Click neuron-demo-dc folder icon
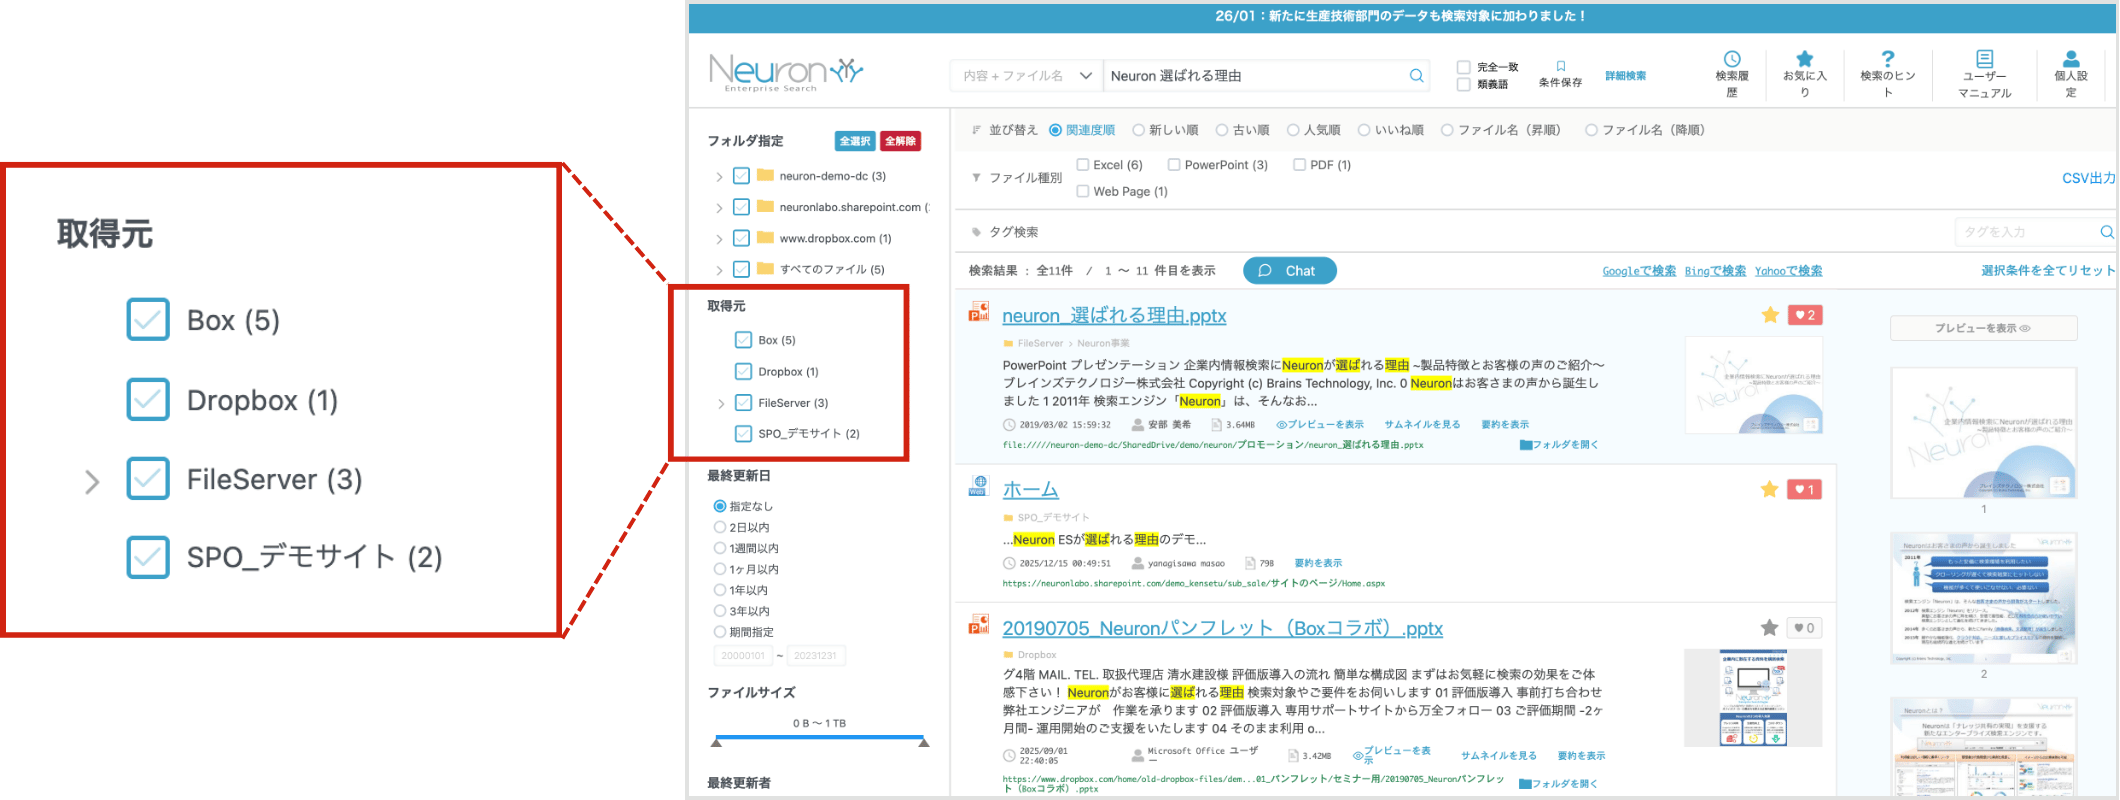The height and width of the screenshot is (800, 2120). pos(766,175)
